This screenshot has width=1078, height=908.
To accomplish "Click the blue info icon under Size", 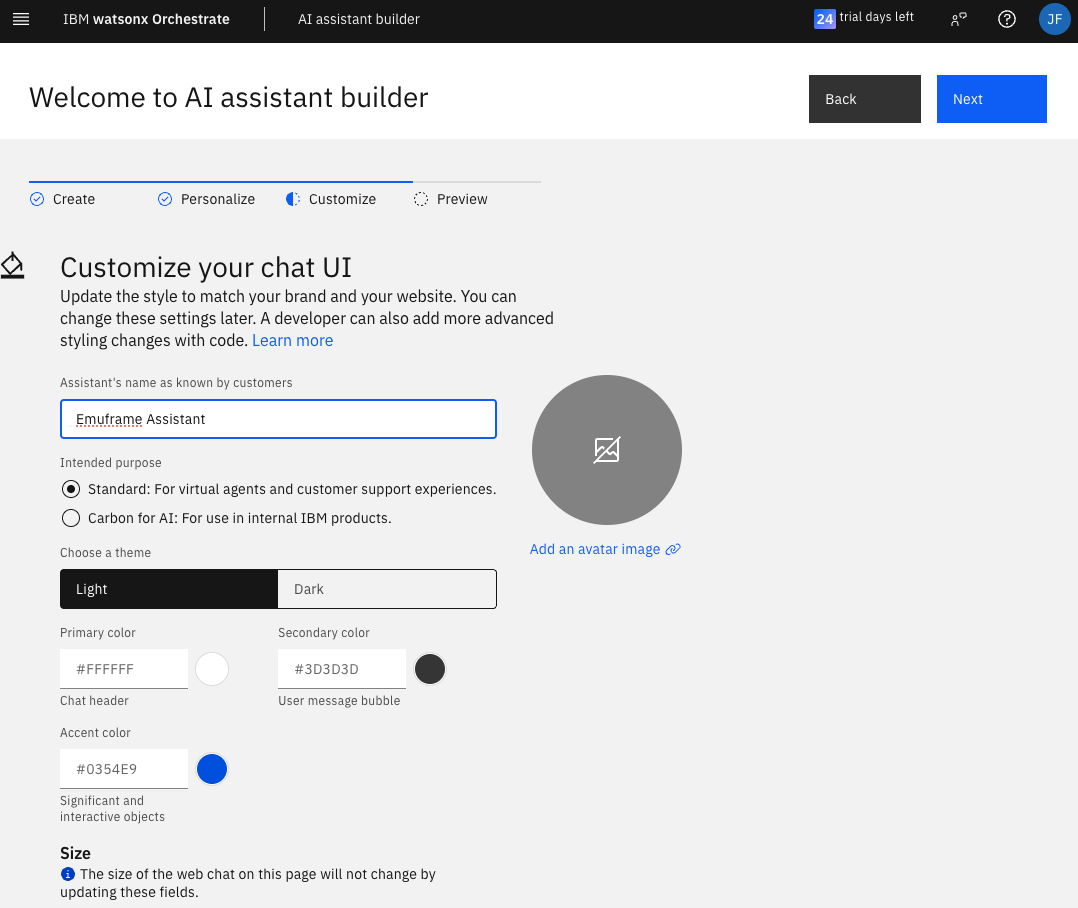I will click(x=67, y=874).
